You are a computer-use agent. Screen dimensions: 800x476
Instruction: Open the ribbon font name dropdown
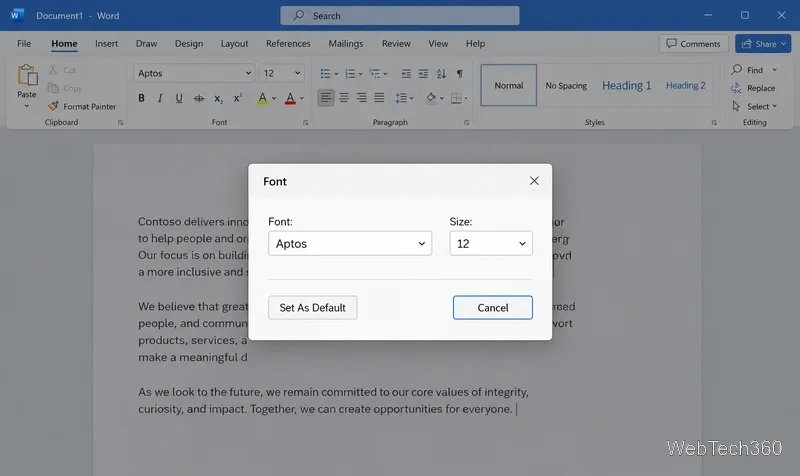[x=248, y=73]
